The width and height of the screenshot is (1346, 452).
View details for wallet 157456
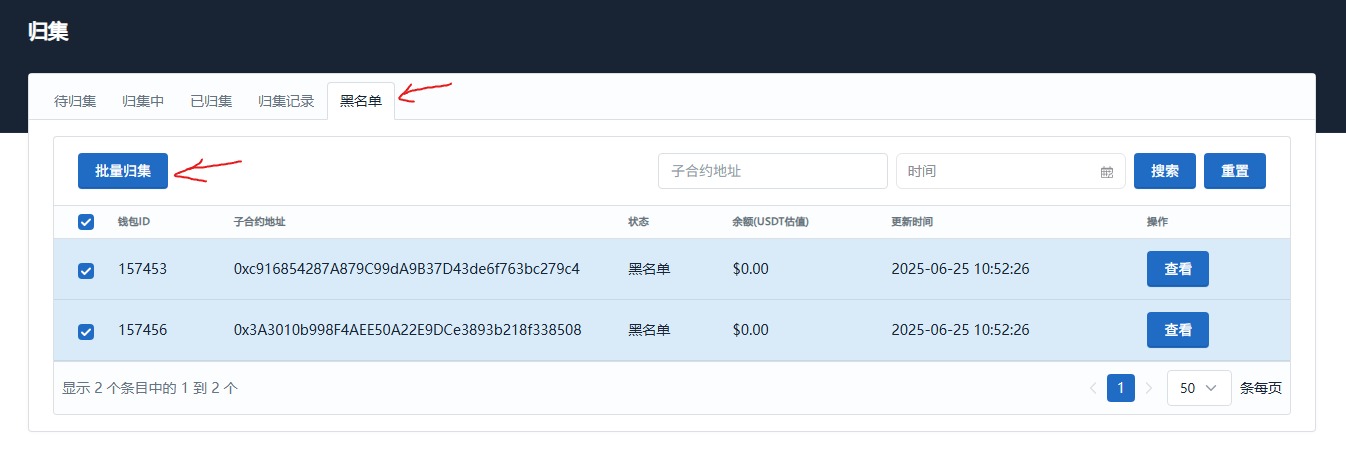[1177, 330]
